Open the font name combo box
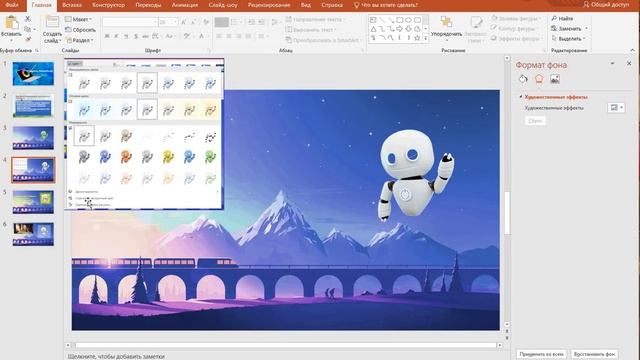The image size is (640, 360). (130, 22)
